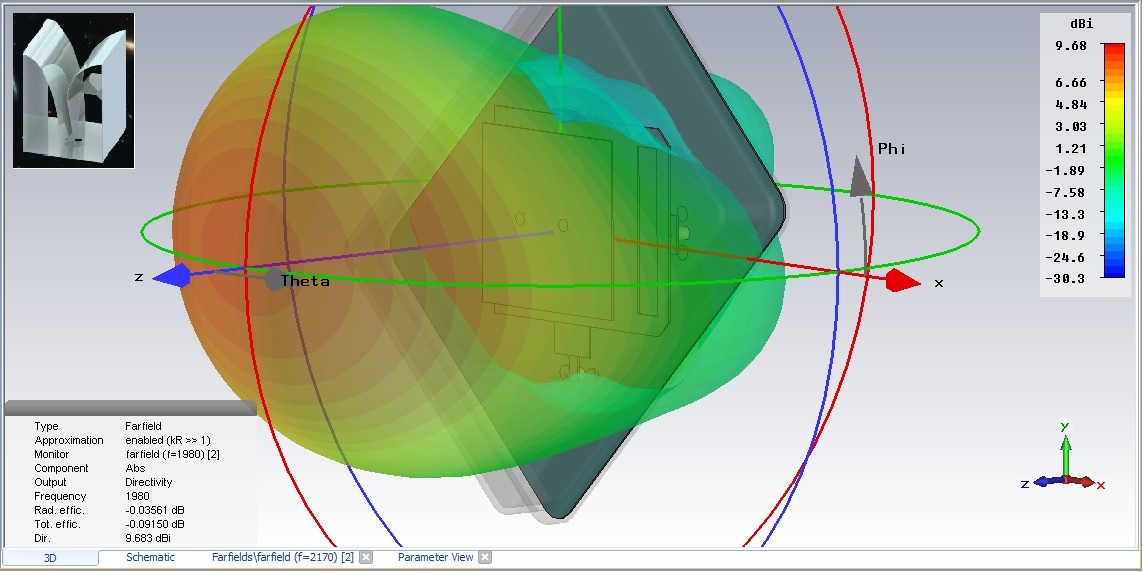The height and width of the screenshot is (572, 1143).
Task: Click the red x-axis arrowhead
Action: click(x=902, y=281)
